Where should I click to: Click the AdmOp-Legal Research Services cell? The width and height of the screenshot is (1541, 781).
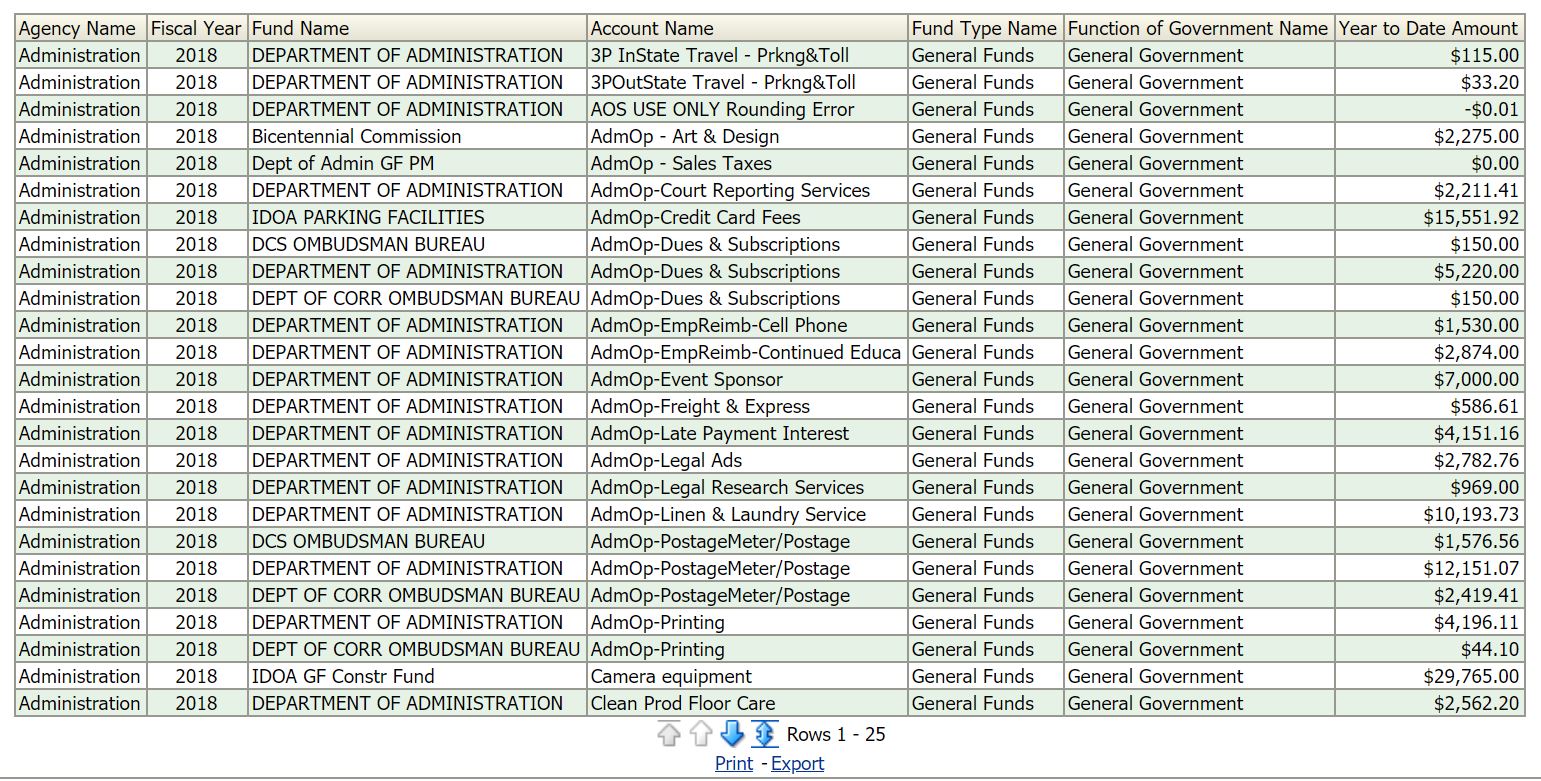[748, 487]
